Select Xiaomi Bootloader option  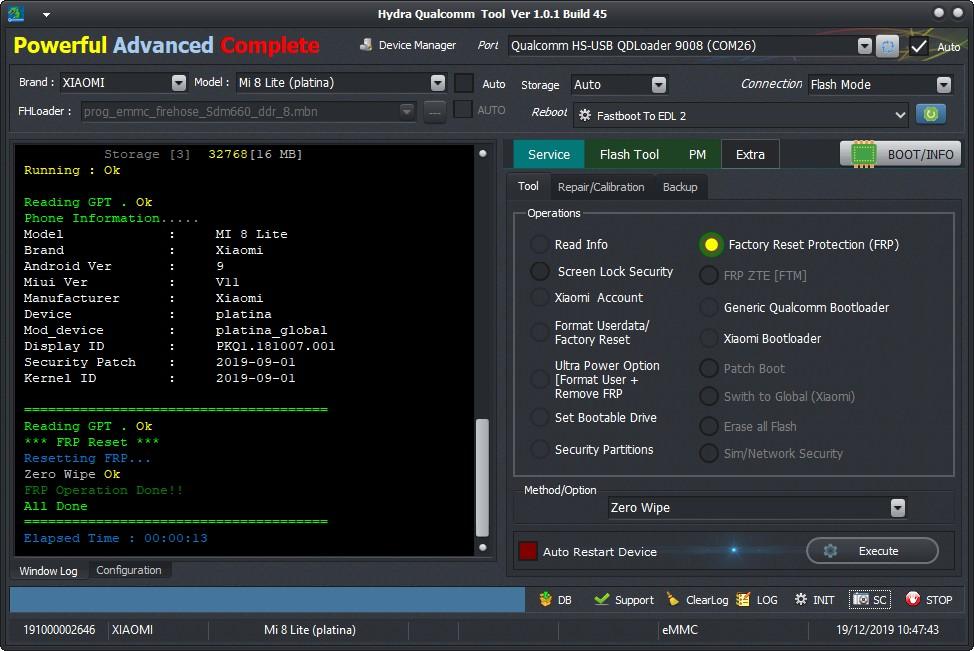click(709, 338)
